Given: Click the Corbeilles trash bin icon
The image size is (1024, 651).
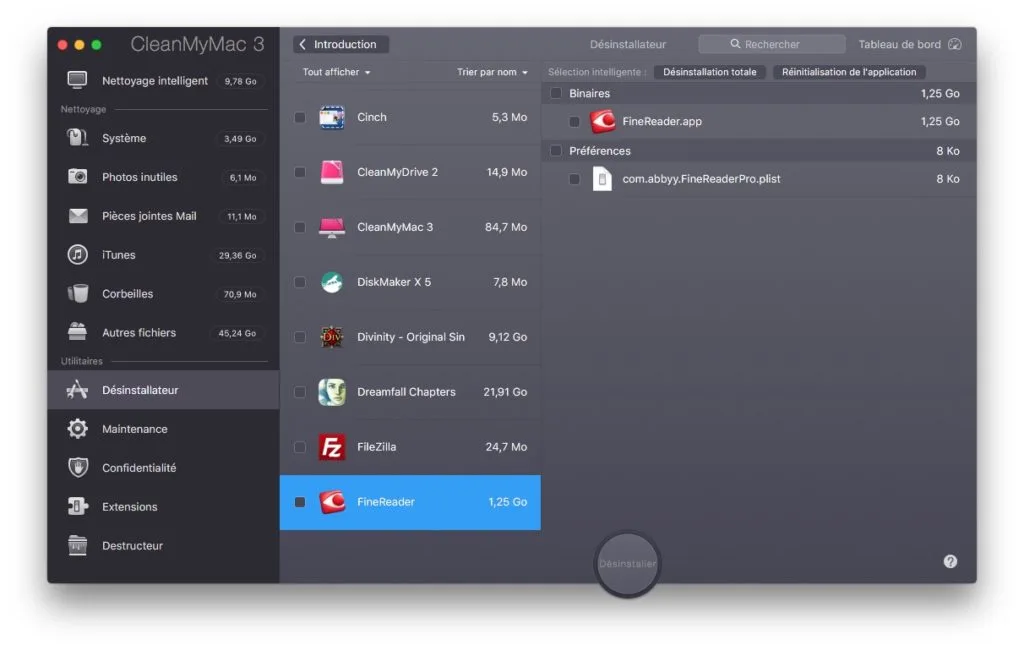Looking at the screenshot, I should [78, 293].
